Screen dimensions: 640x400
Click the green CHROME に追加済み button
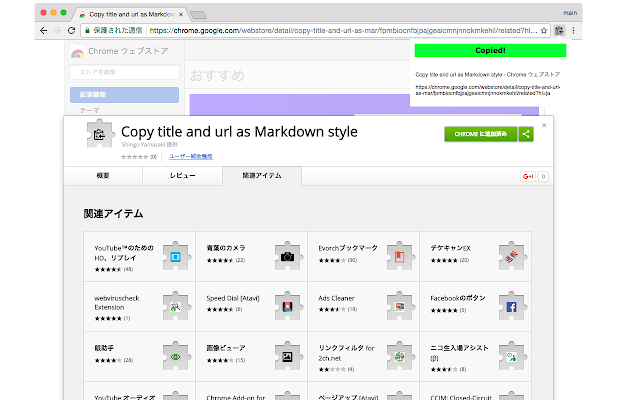tap(481, 134)
